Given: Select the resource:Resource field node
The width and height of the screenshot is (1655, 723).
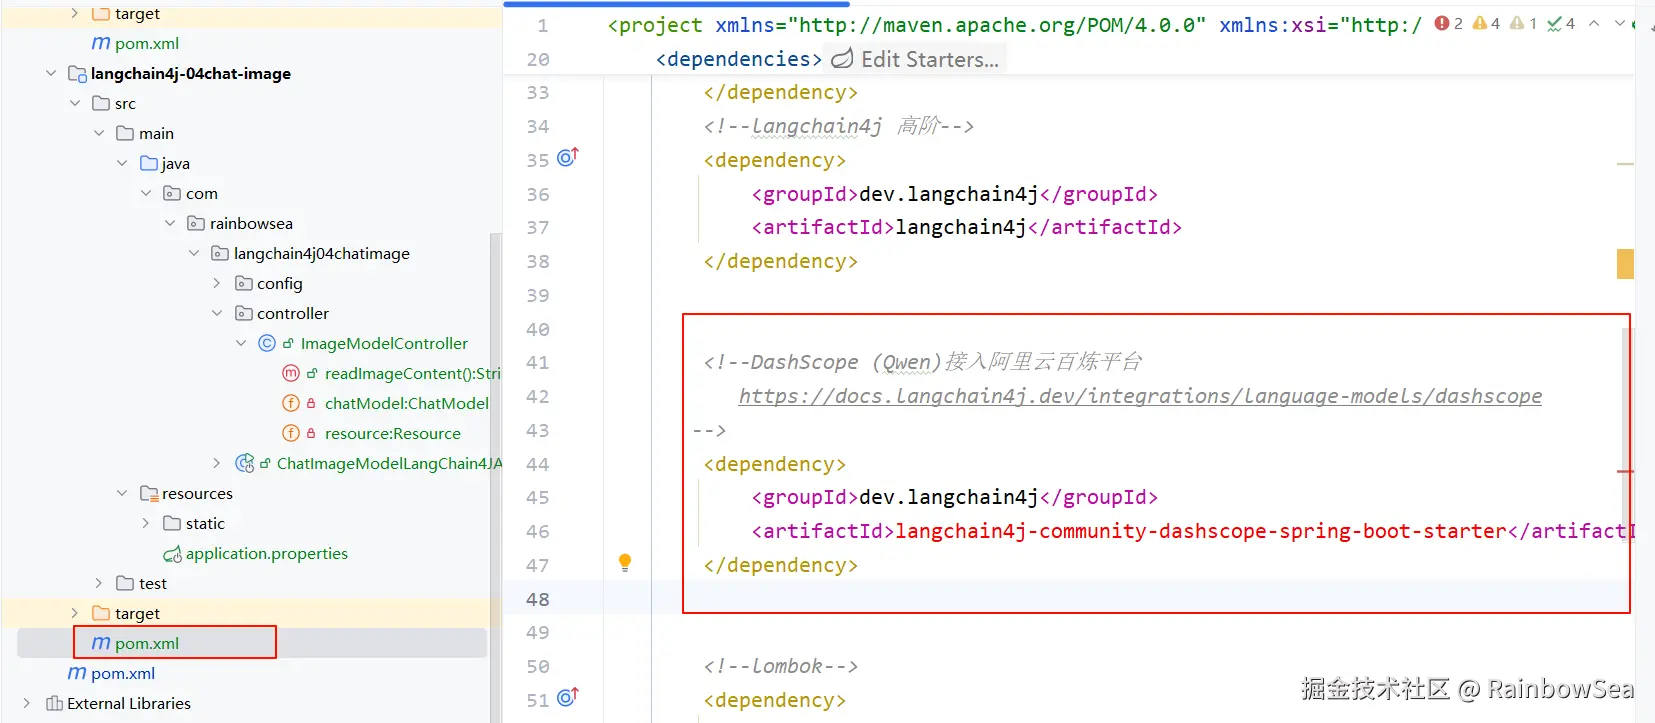Looking at the screenshot, I should point(393,433).
